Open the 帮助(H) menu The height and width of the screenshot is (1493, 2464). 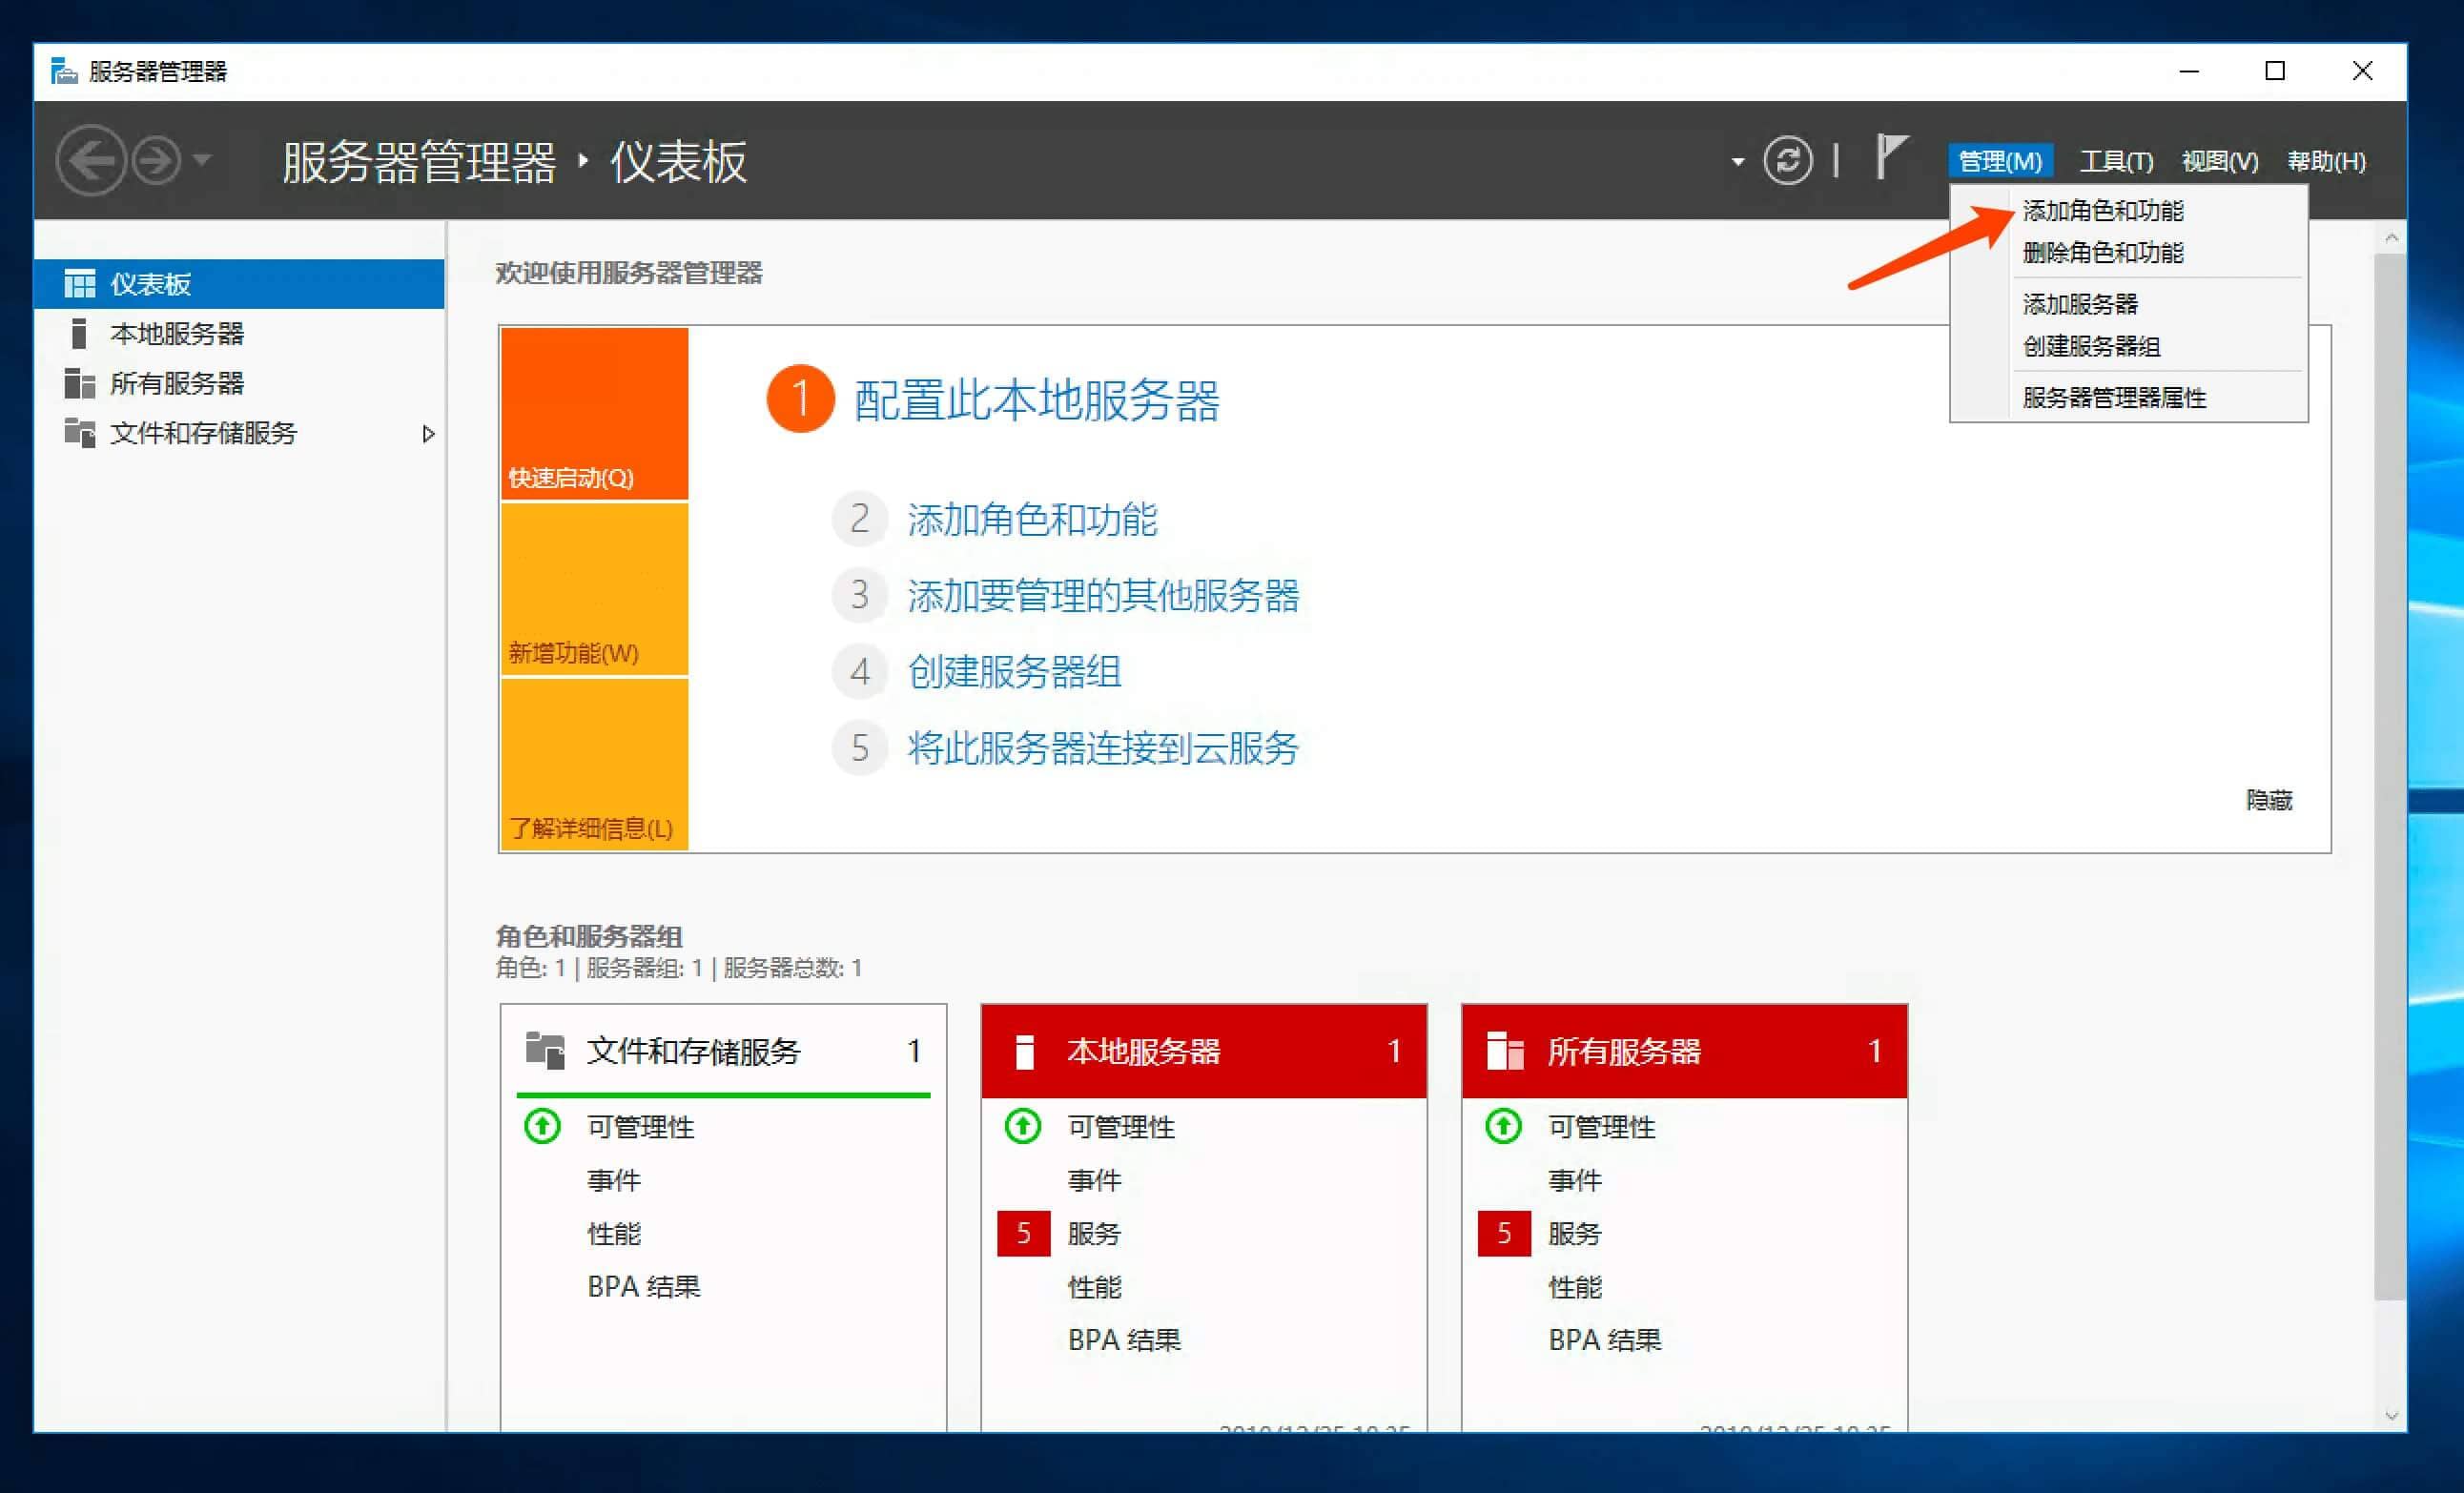point(2326,161)
